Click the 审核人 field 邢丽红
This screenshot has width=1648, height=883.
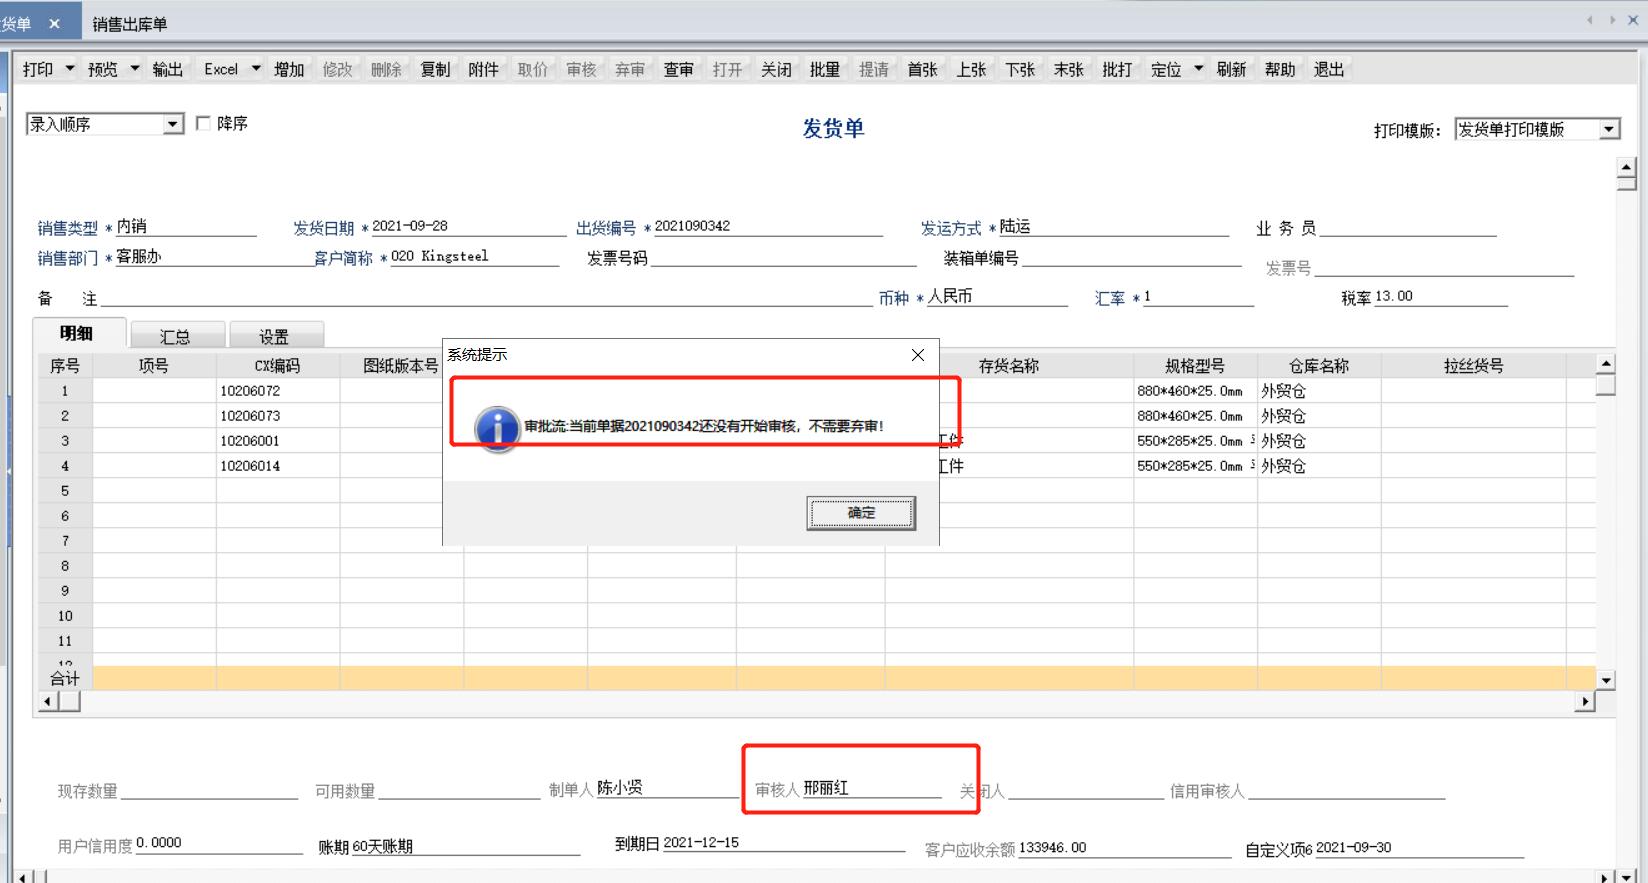[871, 788]
